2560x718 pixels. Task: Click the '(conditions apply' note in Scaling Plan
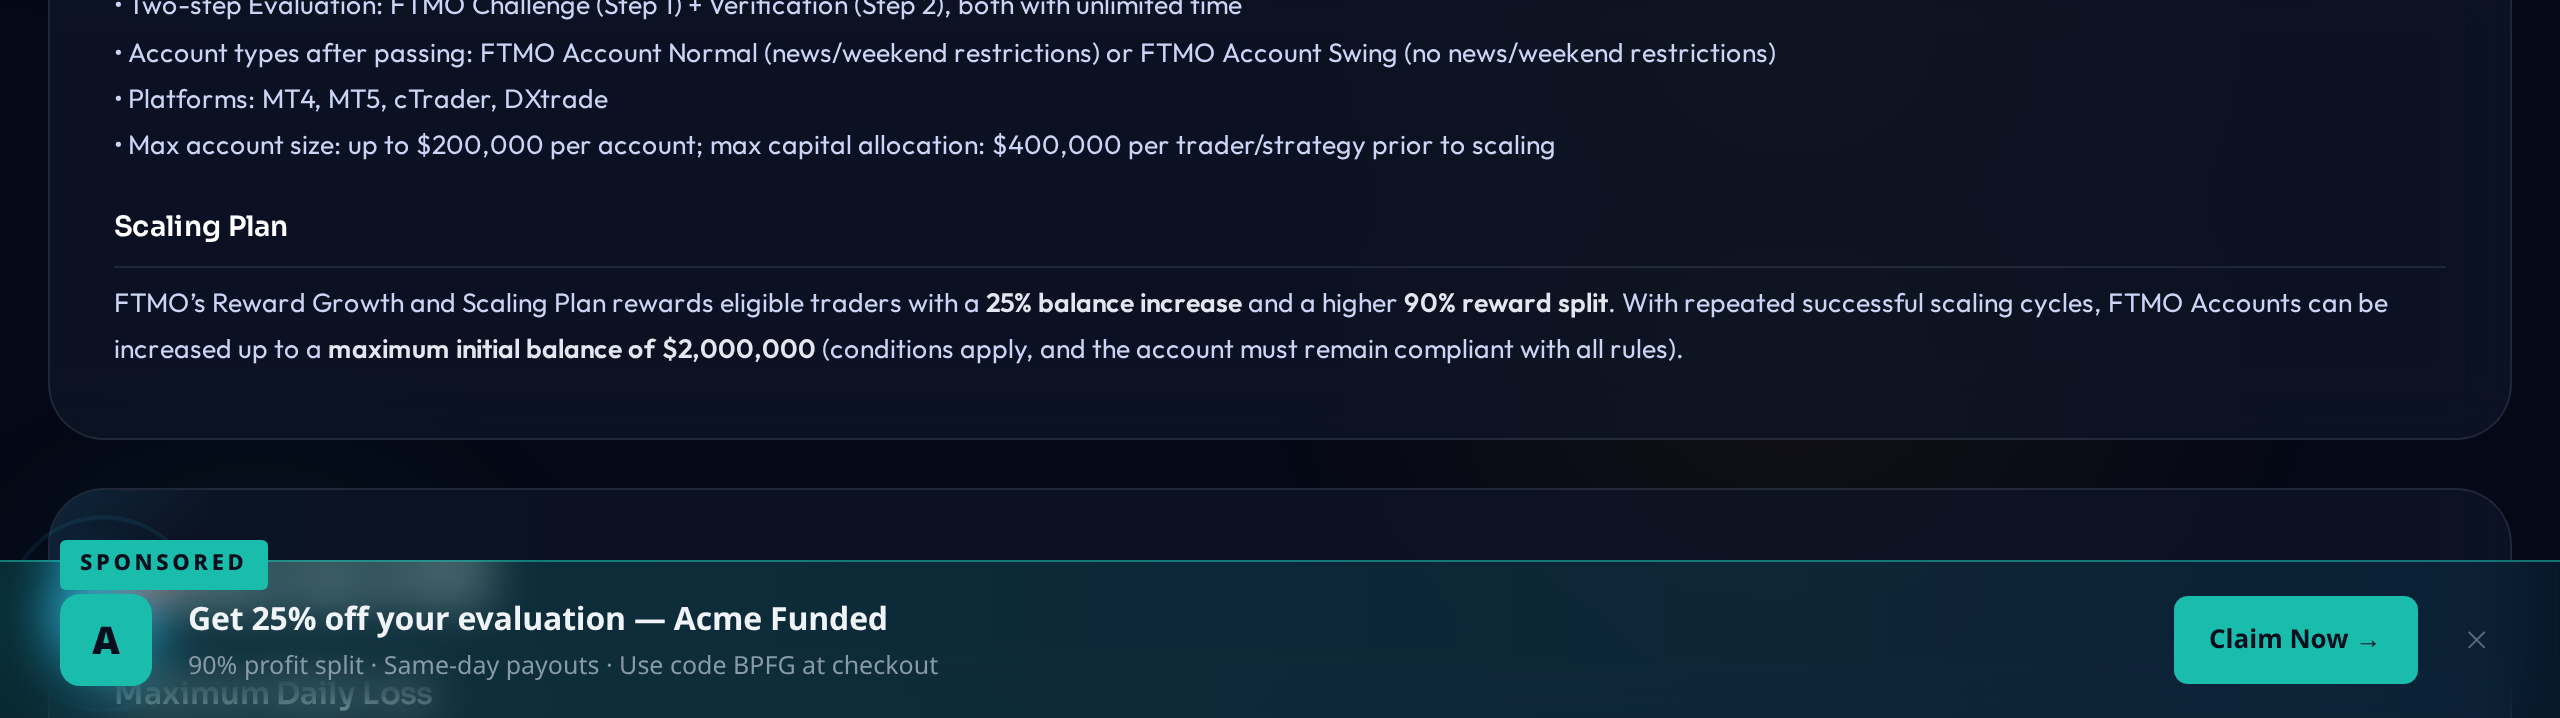(926, 349)
